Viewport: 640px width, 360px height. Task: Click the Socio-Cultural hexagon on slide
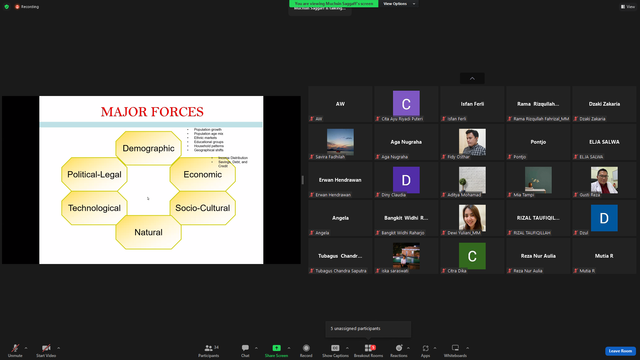202,208
